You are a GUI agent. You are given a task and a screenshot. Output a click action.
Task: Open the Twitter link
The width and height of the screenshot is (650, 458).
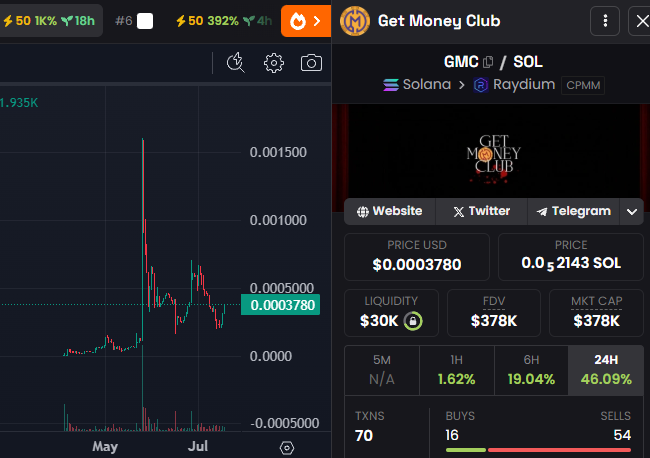click(x=481, y=211)
